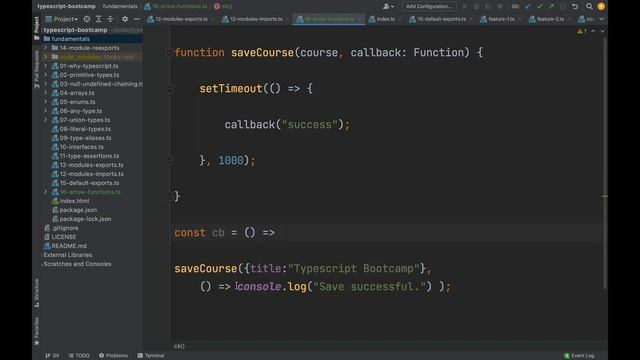
Task: Click Git Update Project arrow icon
Action: tap(528, 7)
